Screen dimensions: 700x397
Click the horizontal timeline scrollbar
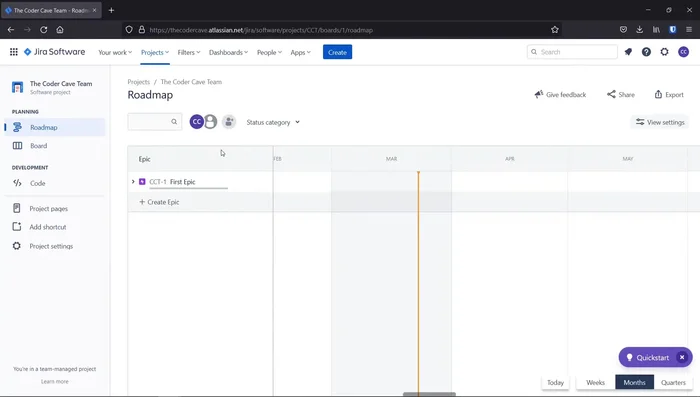pyautogui.click(x=429, y=394)
